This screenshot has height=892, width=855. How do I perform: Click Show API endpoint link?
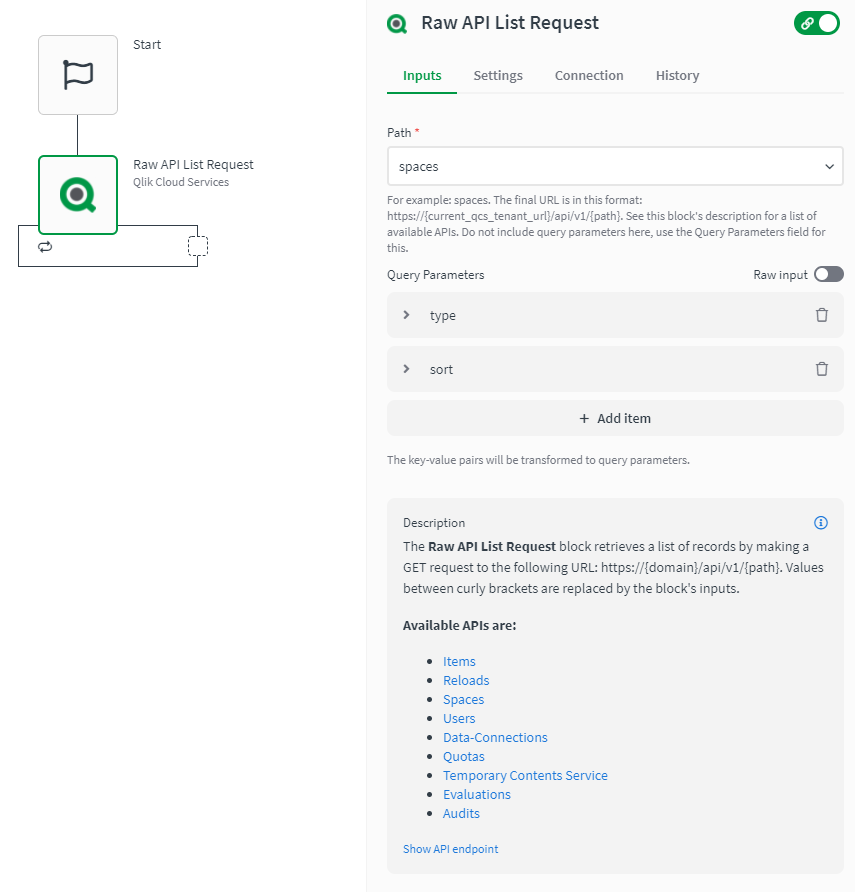click(450, 849)
